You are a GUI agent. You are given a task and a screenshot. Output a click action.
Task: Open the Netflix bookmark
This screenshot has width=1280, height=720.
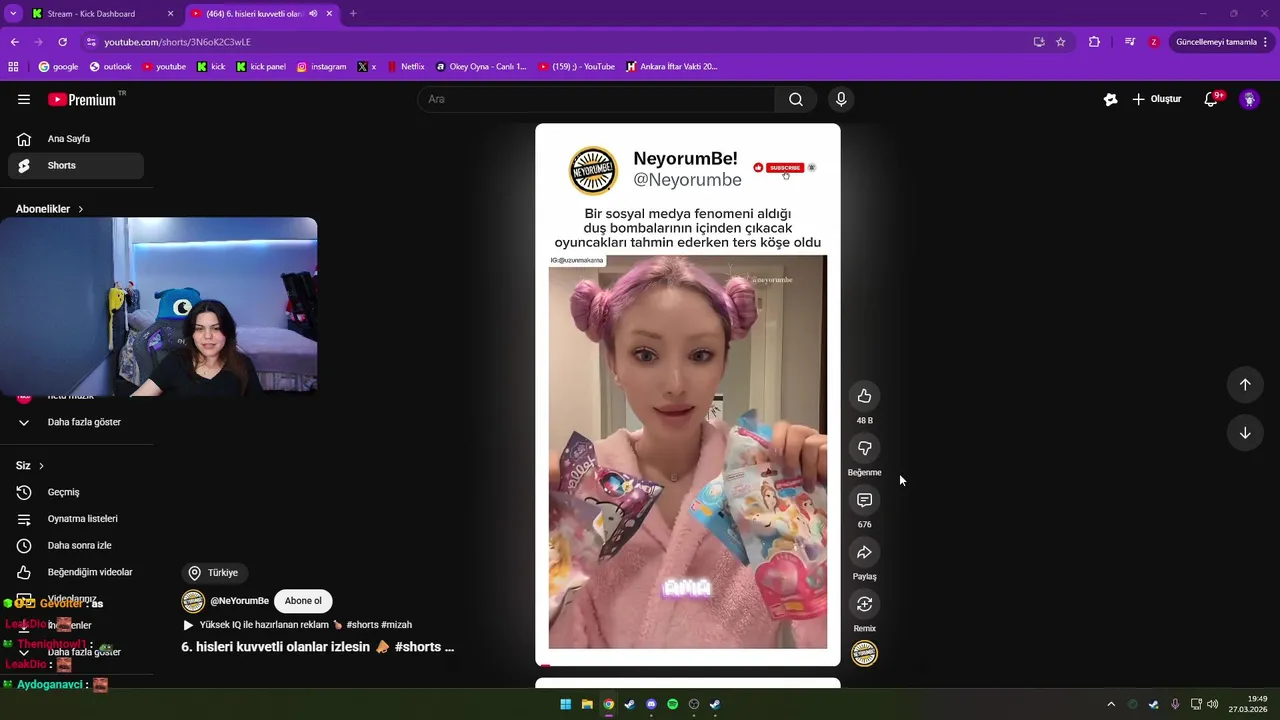pyautogui.click(x=405, y=67)
